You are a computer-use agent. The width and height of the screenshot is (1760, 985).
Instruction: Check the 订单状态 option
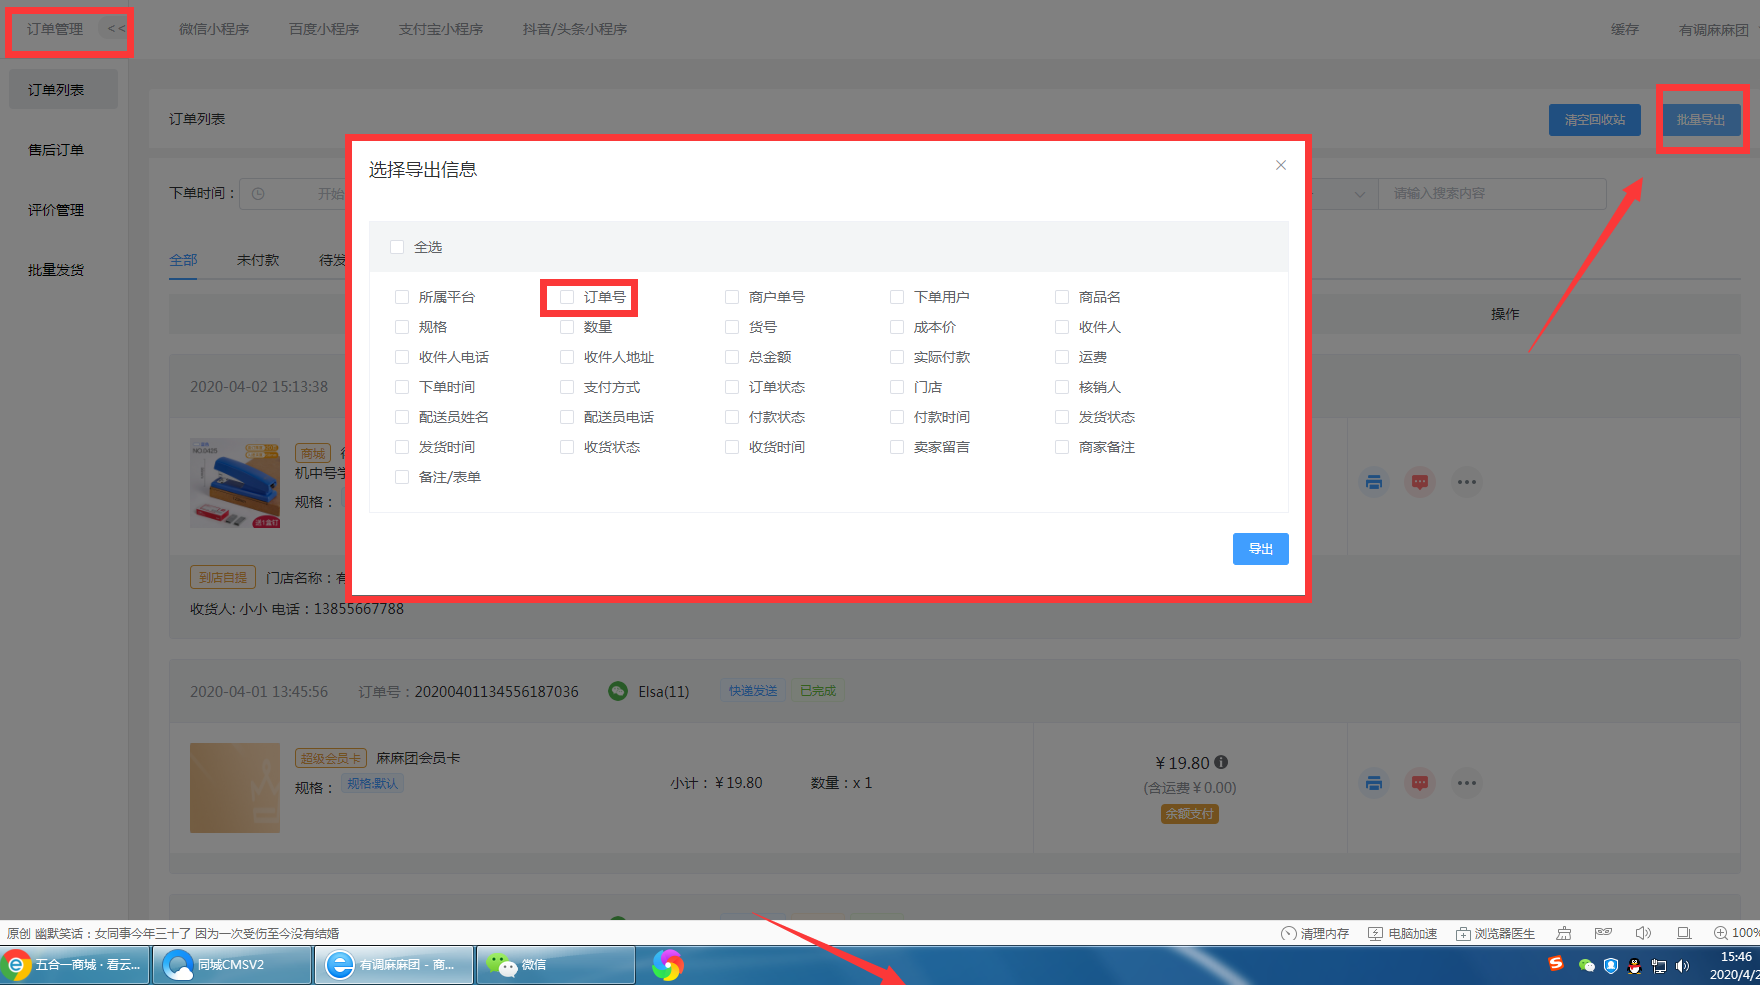point(732,387)
